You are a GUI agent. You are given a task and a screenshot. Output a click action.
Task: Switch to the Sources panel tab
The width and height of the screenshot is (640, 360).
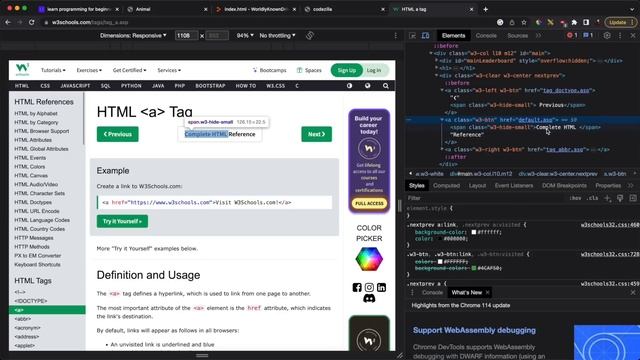point(517,36)
